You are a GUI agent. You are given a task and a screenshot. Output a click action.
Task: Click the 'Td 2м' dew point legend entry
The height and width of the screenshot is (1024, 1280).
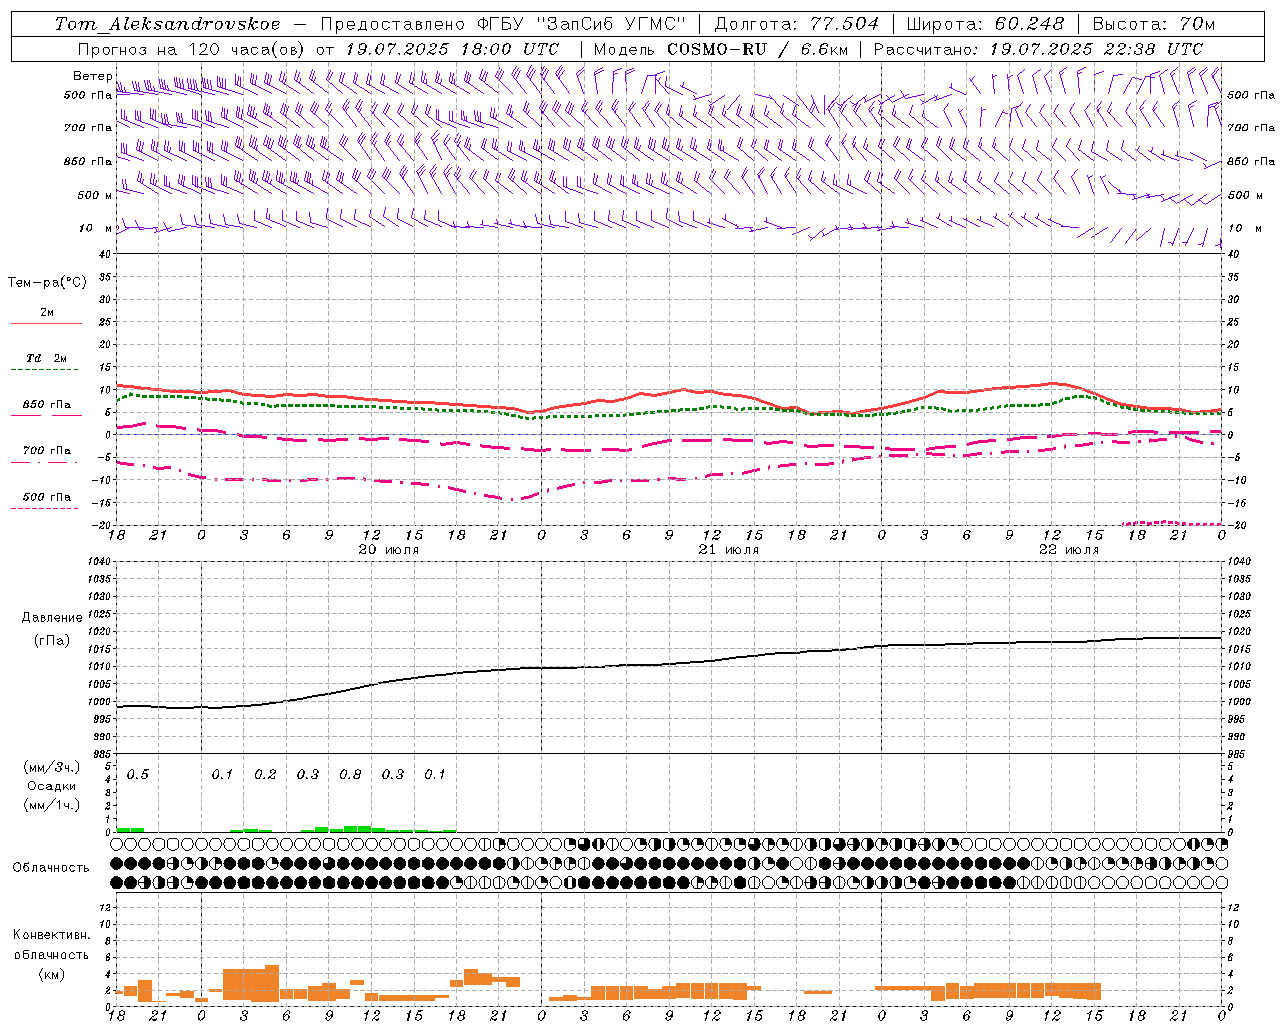[46, 358]
